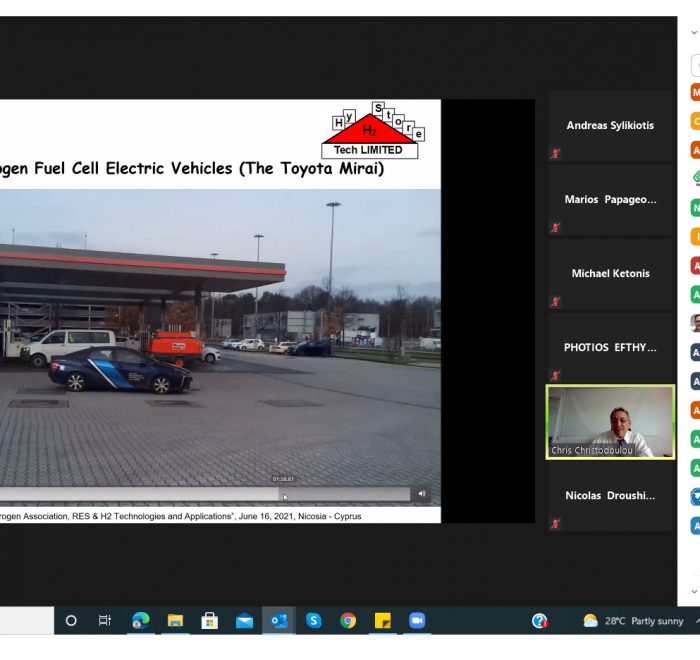Open Cortana circle on the taskbar
The height and width of the screenshot is (660, 700).
click(71, 621)
